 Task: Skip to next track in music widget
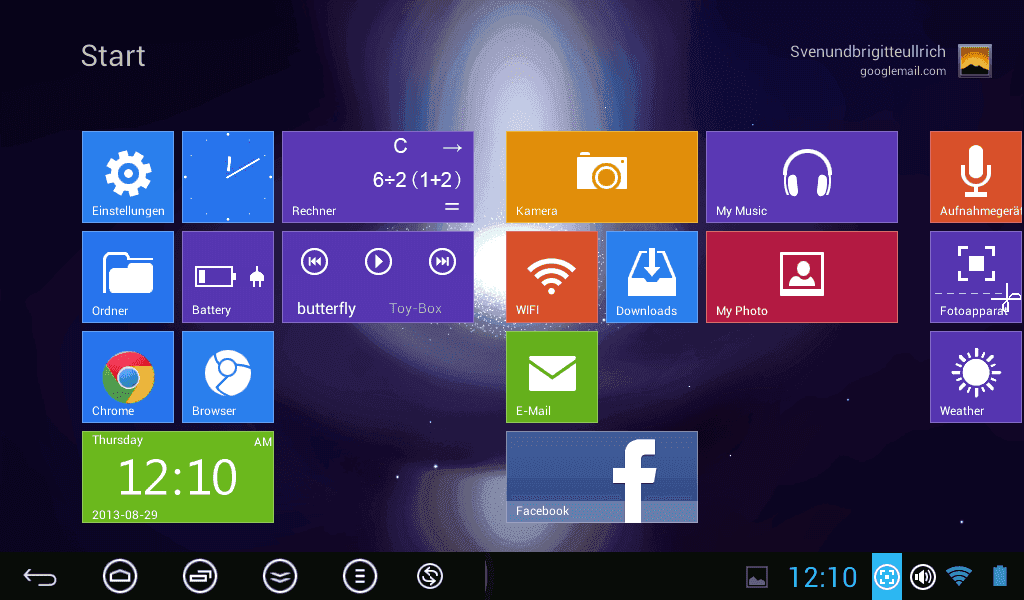(x=442, y=262)
